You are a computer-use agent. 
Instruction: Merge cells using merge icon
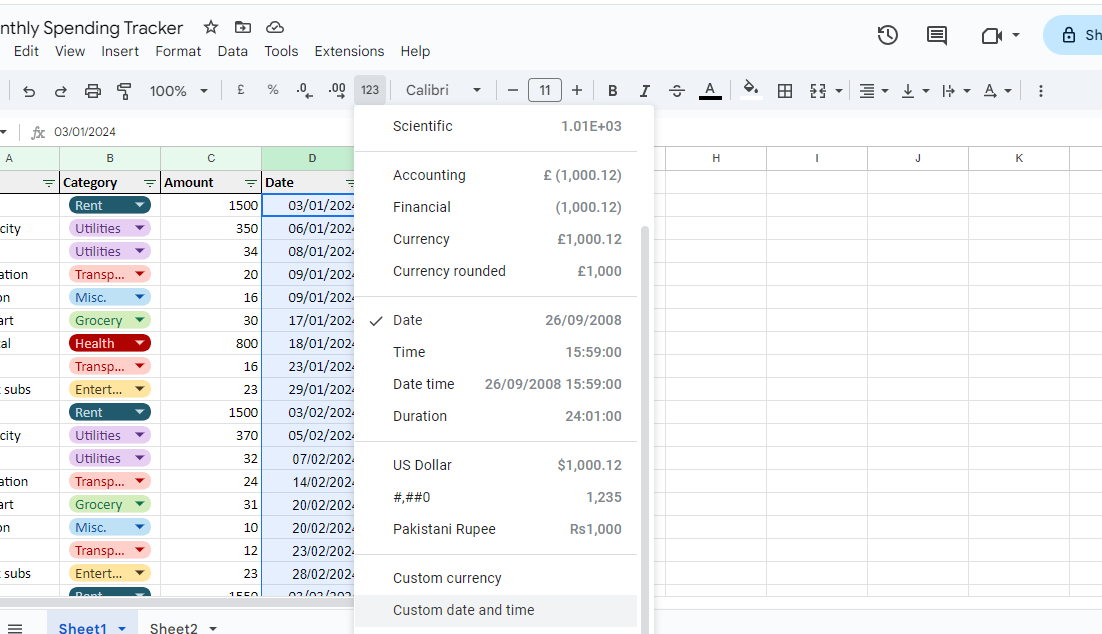pos(817,91)
